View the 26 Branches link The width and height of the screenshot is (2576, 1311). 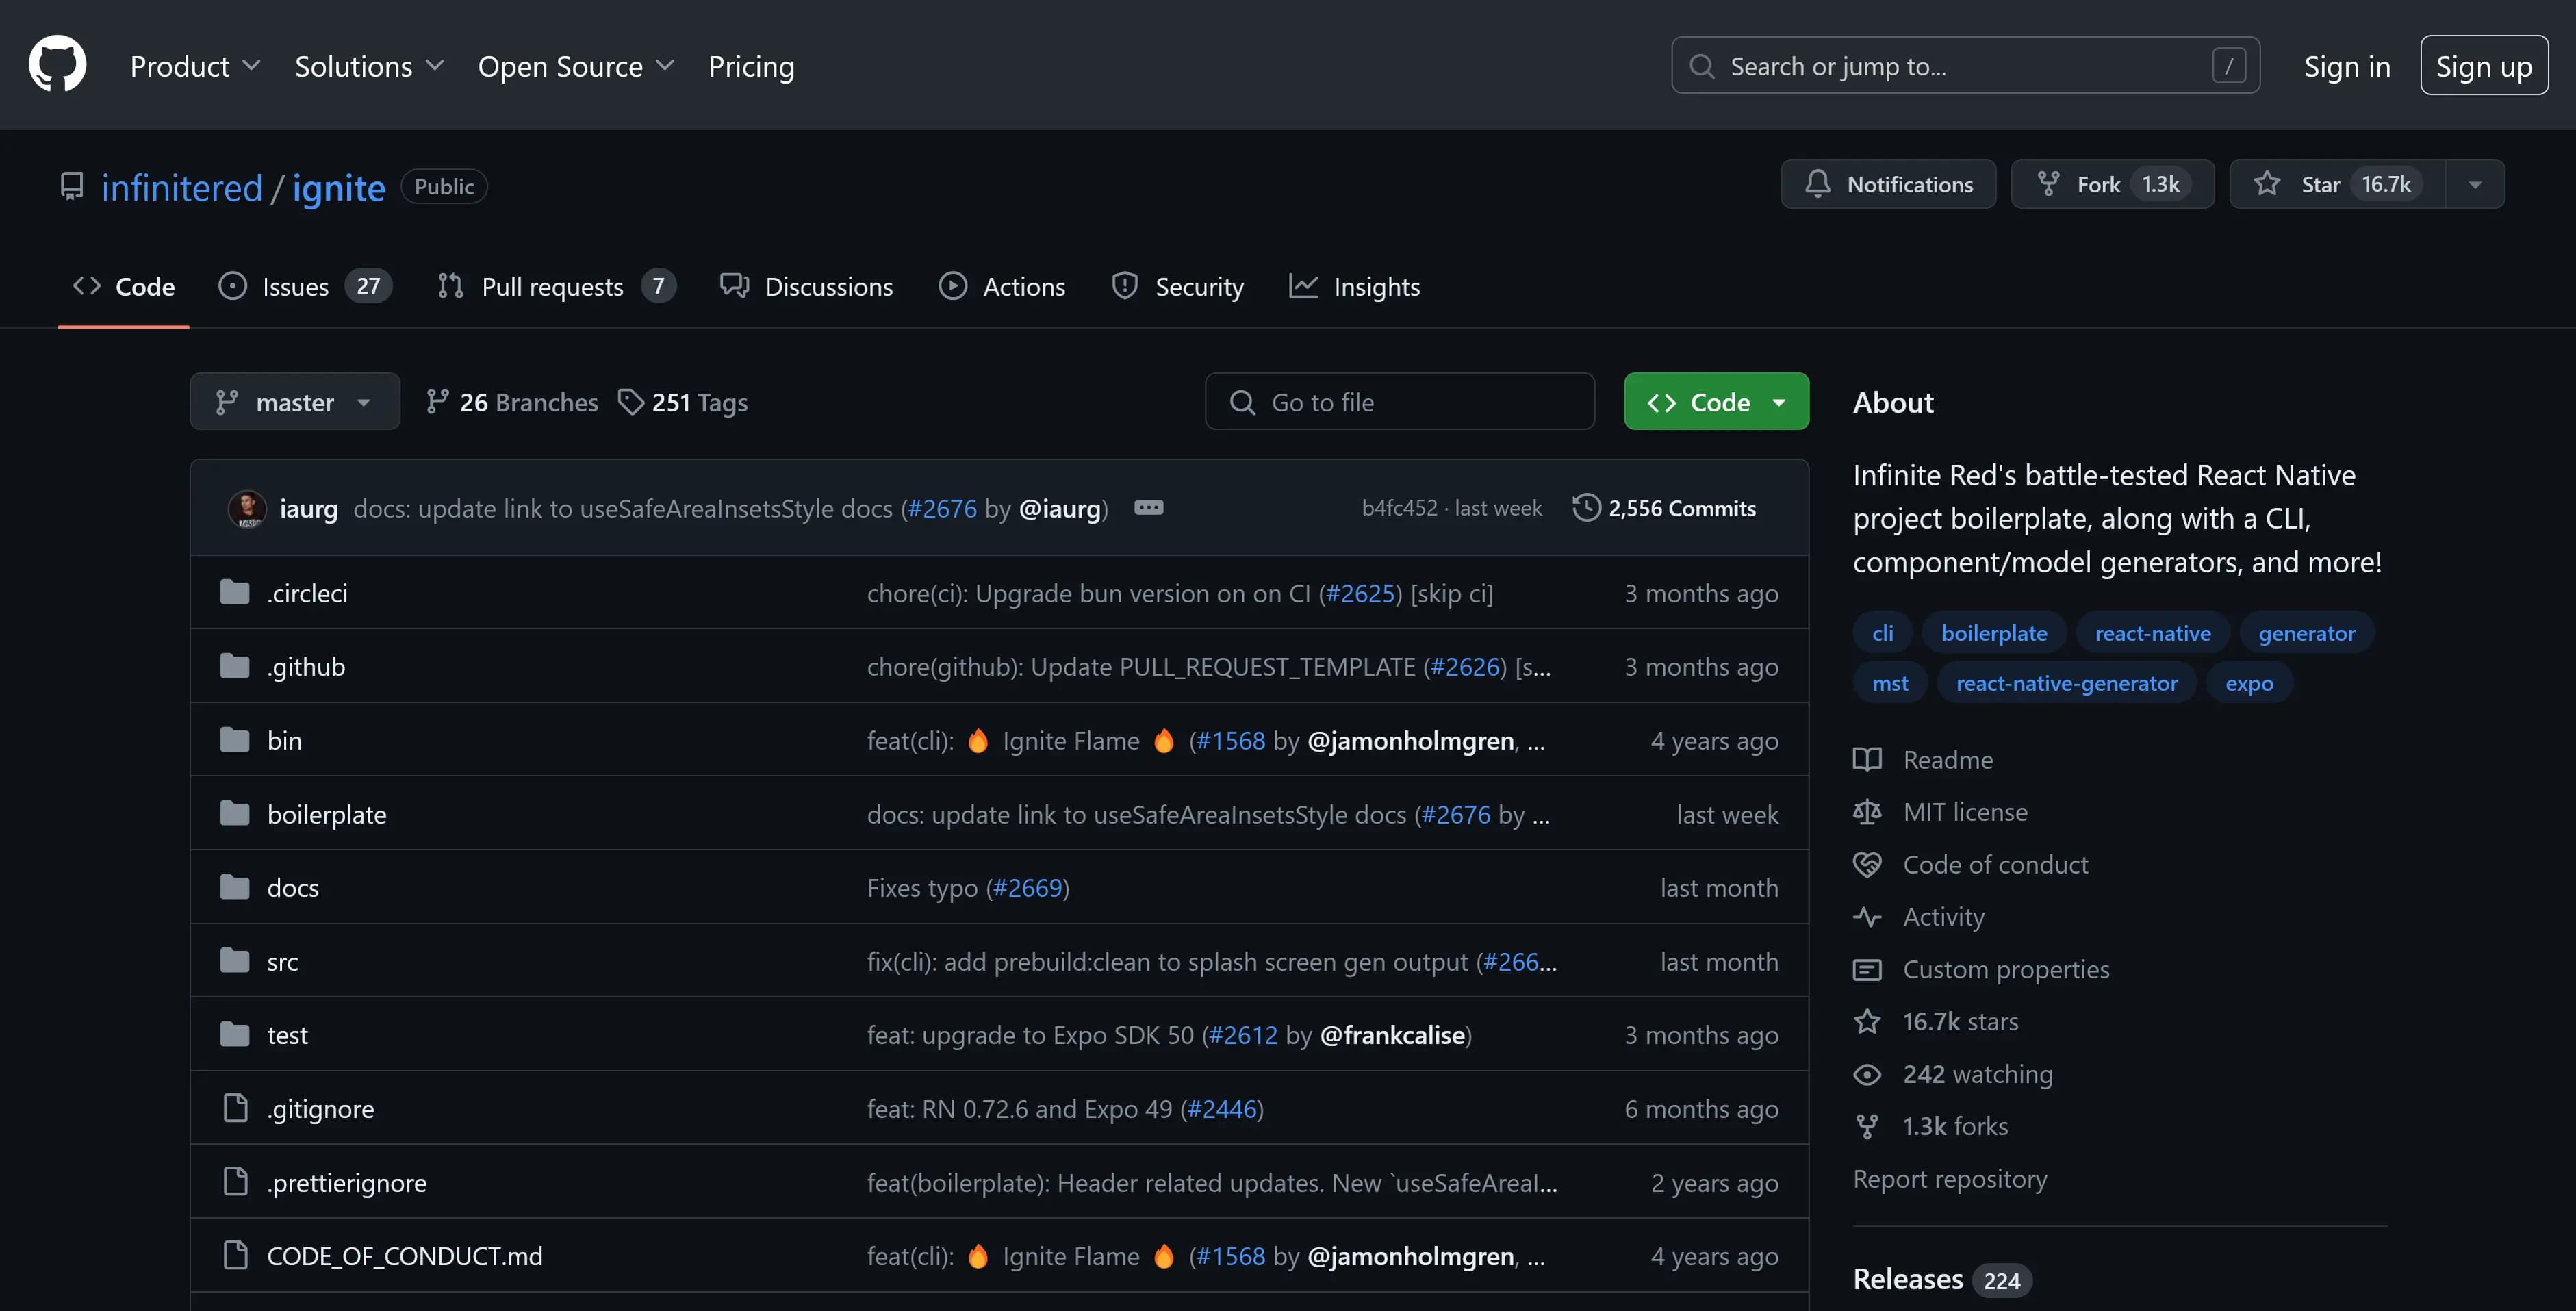coord(511,402)
